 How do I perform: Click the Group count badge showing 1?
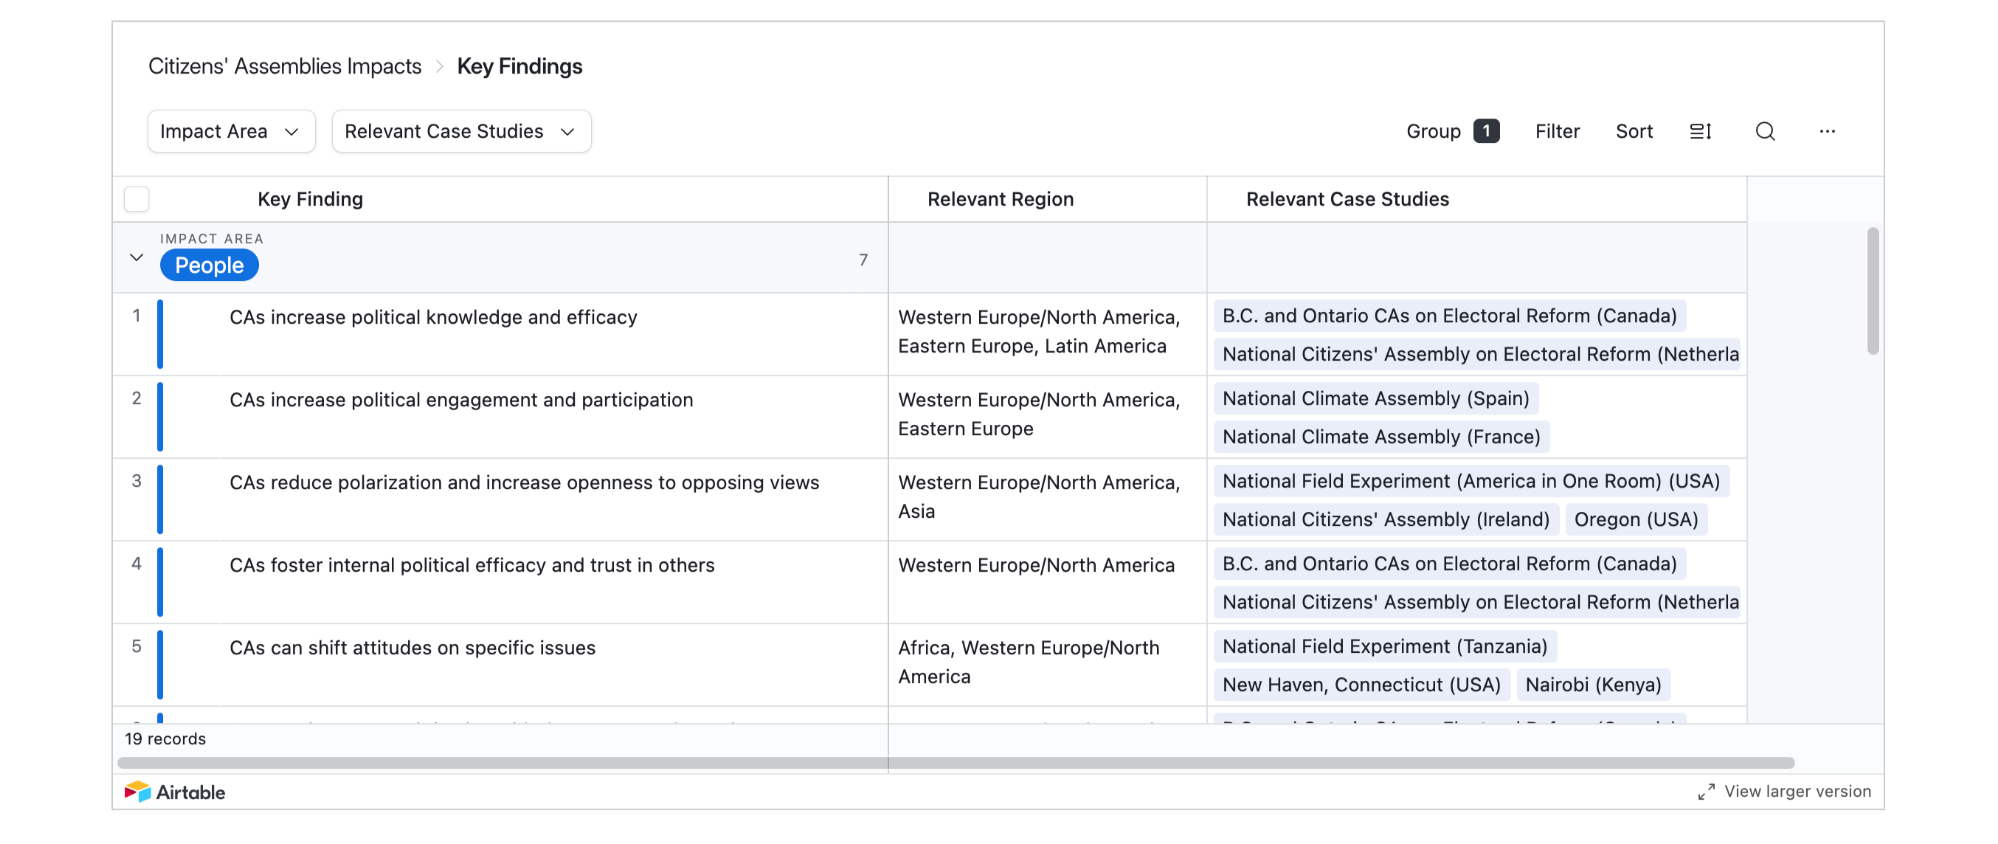[x=1486, y=131]
